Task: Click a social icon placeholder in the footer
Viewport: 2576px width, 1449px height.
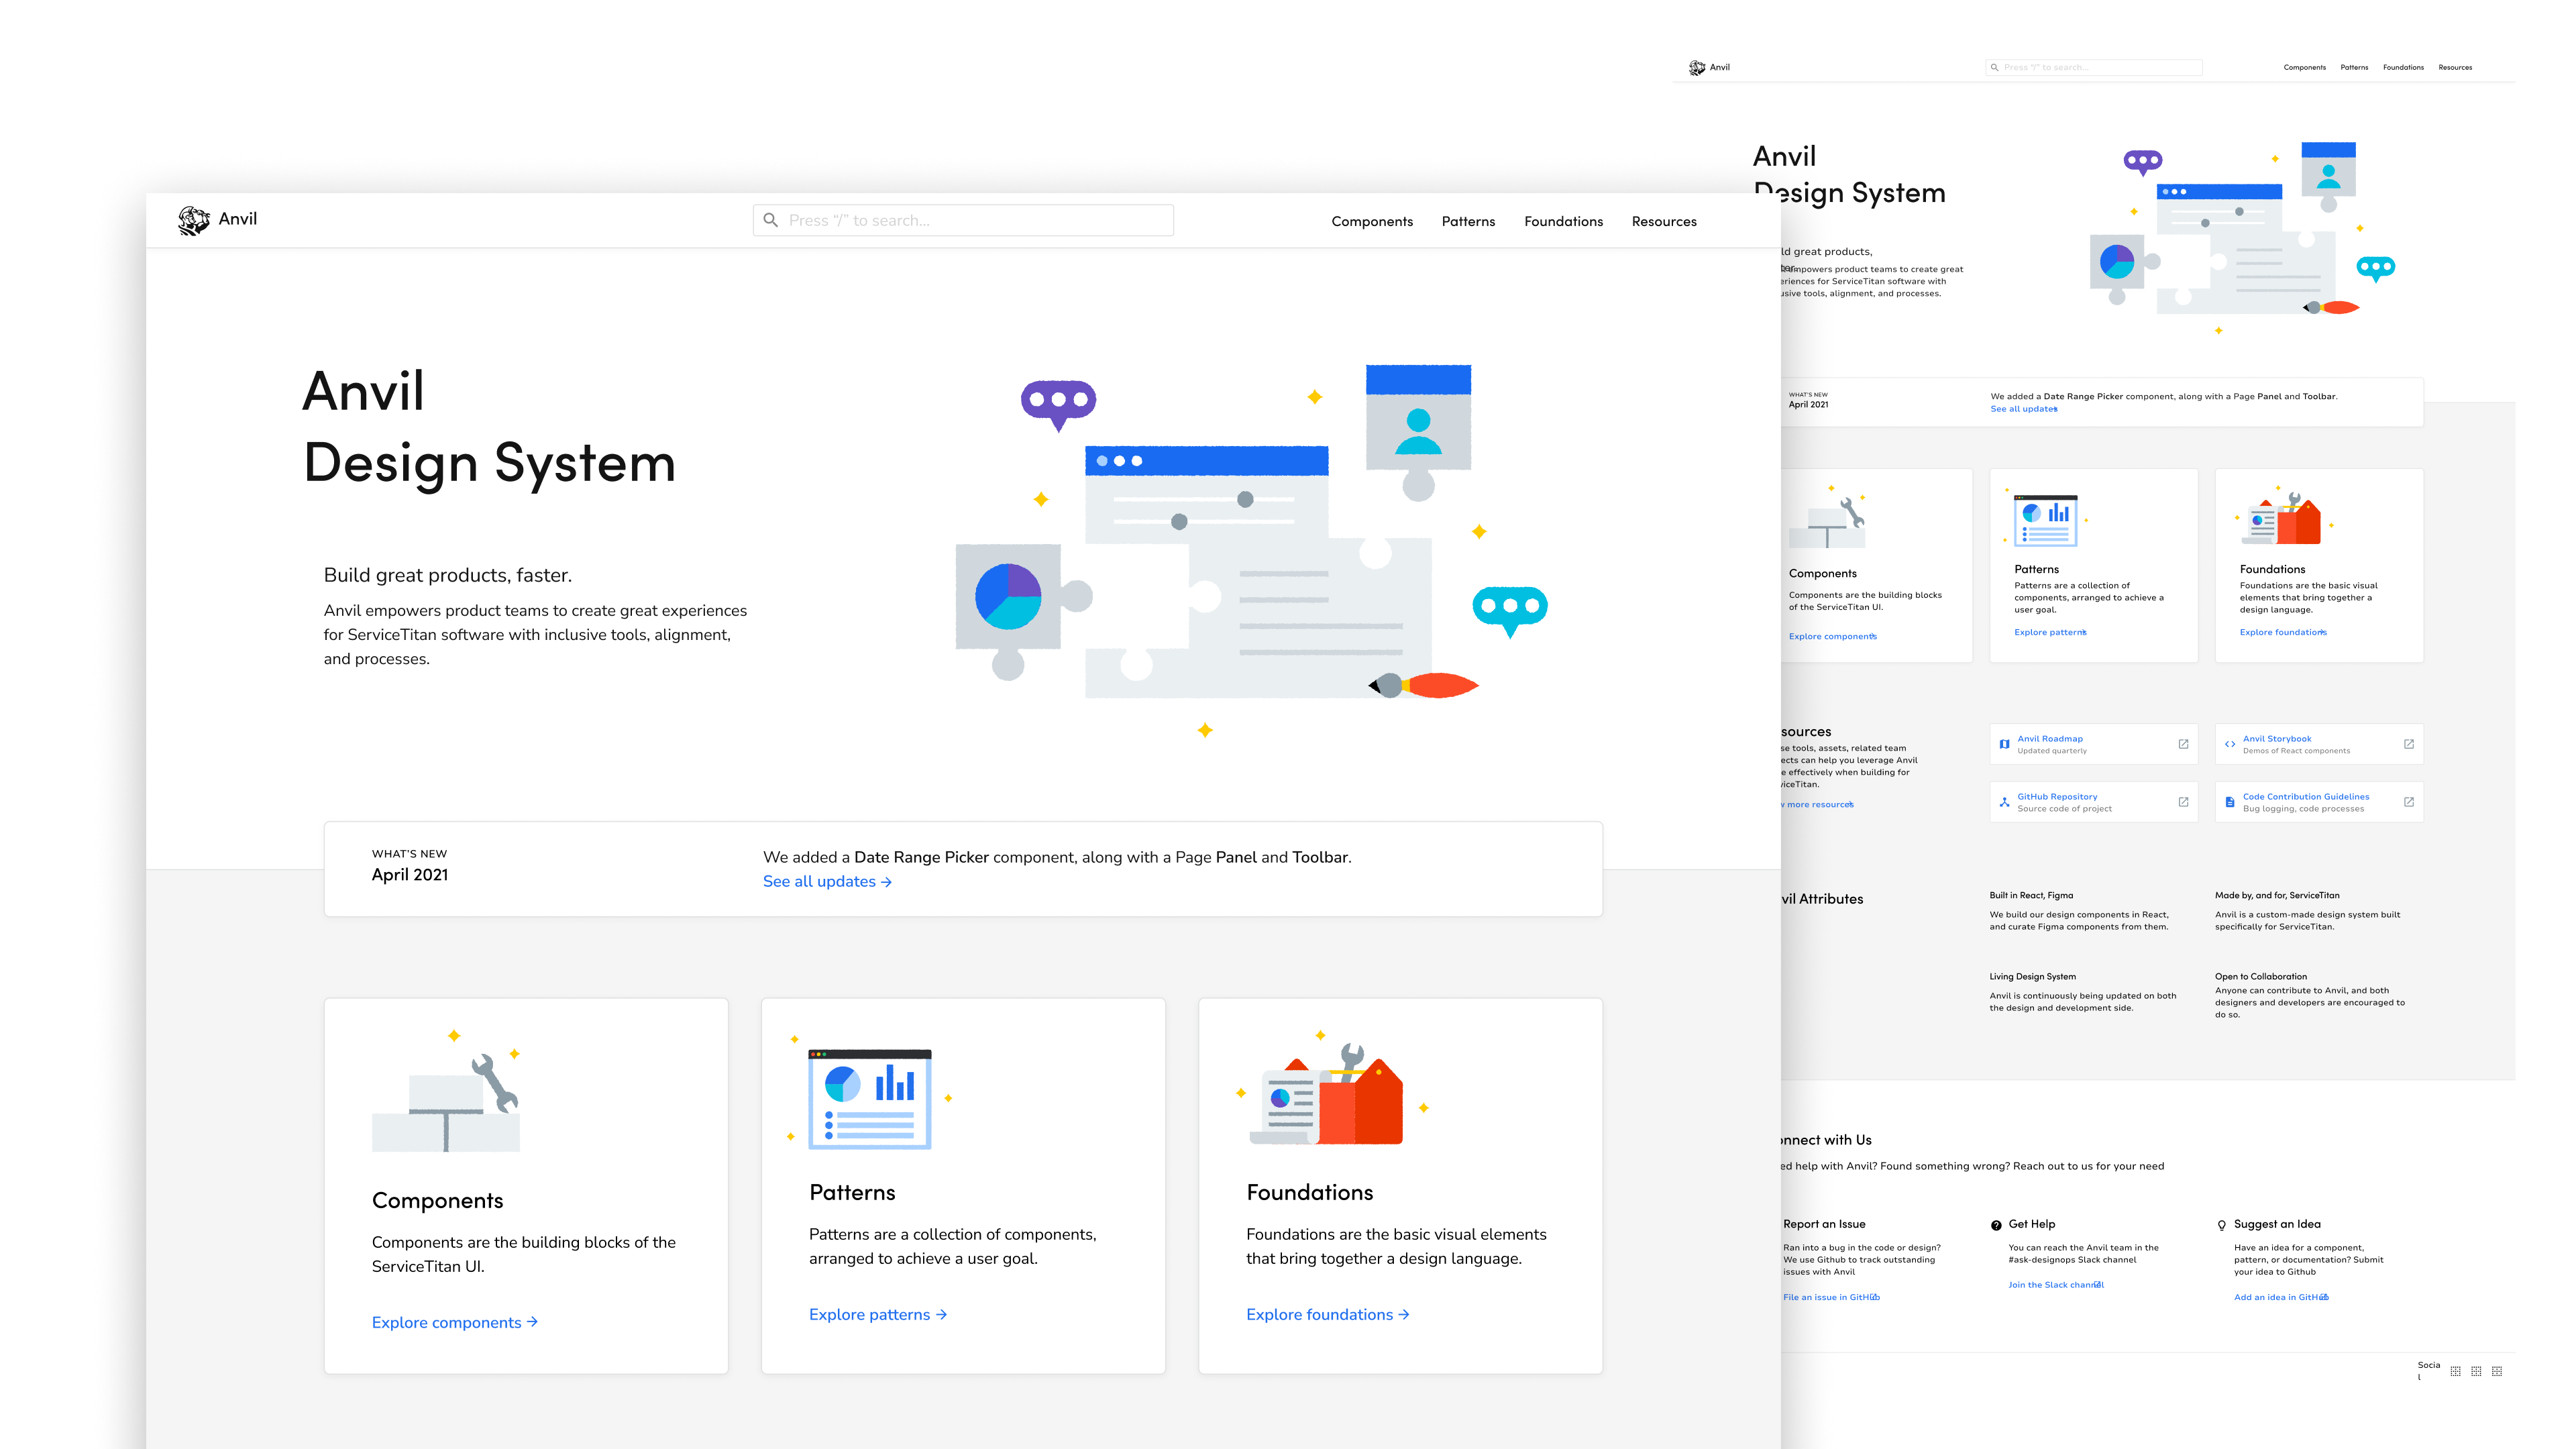Action: click(x=2456, y=1371)
